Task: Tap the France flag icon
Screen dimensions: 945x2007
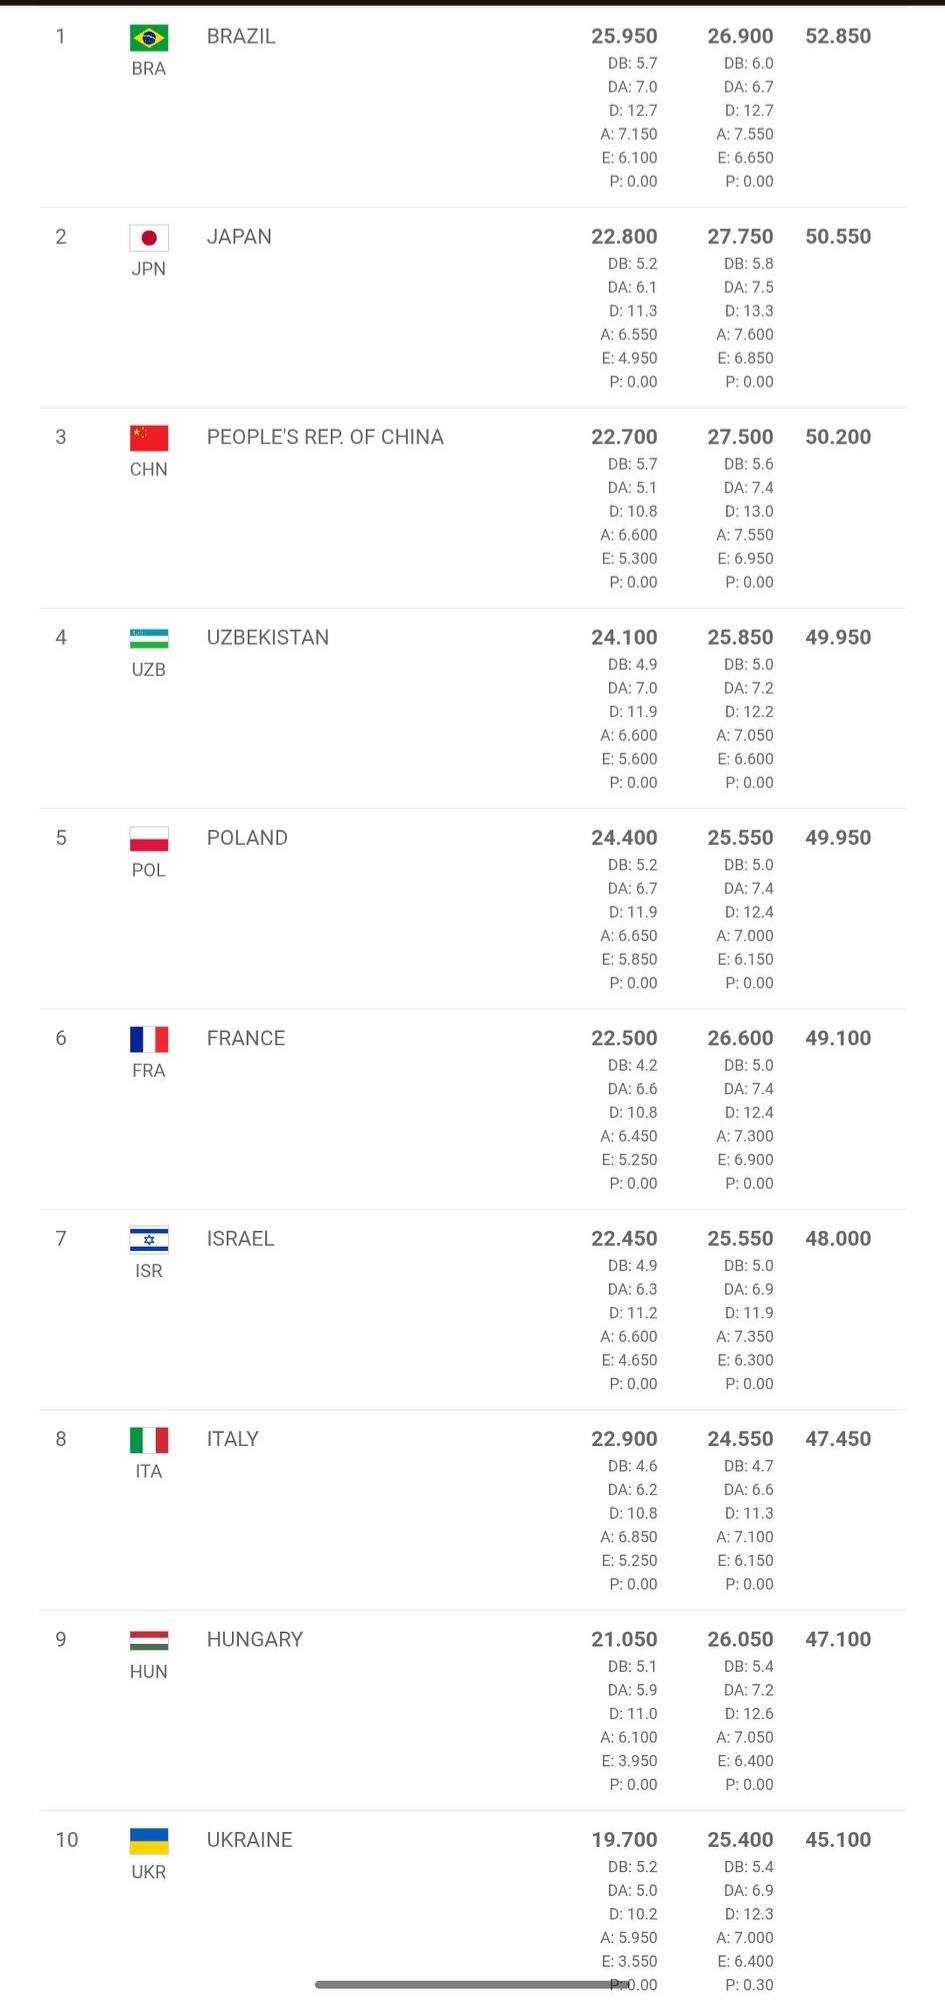Action: point(149,1039)
